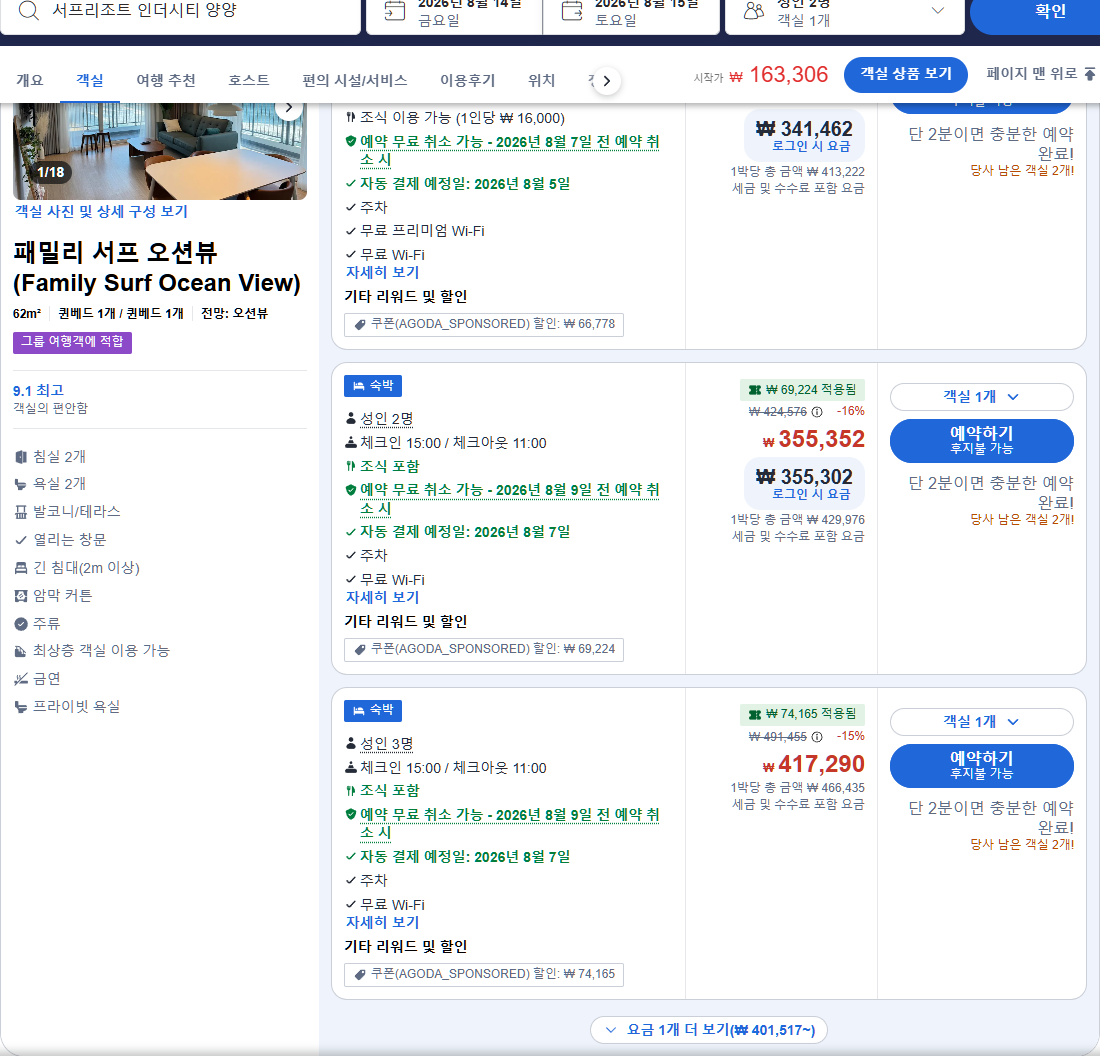
Task: Click info icon beside ₩424,576
Action: click(817, 412)
